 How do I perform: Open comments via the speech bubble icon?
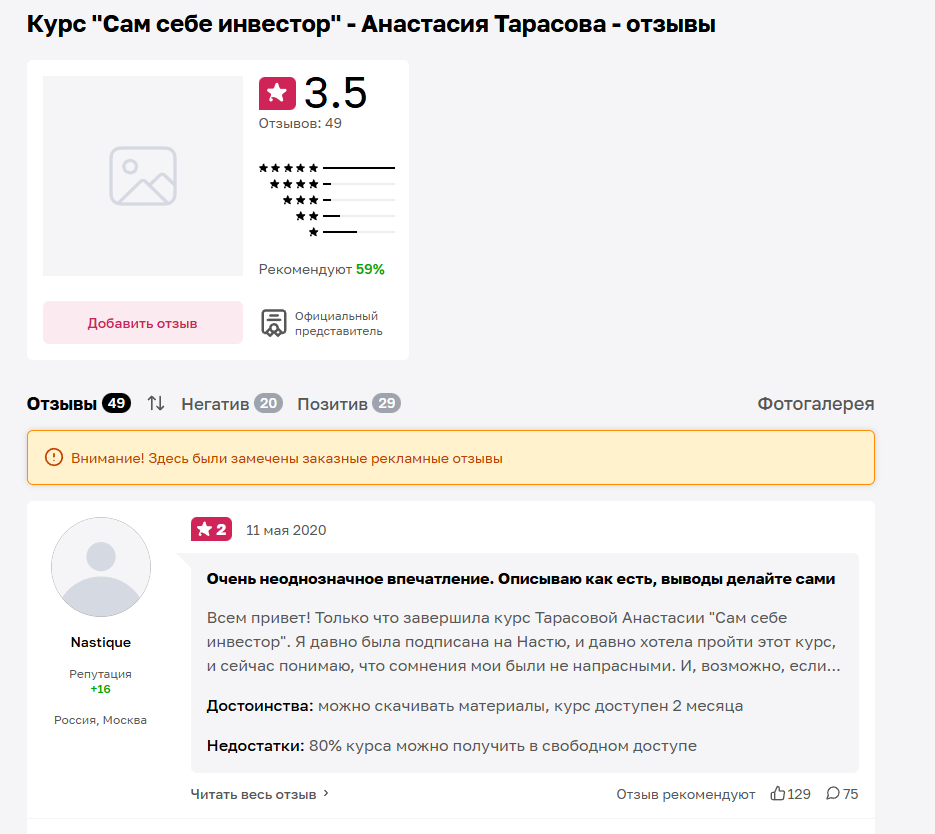coord(836,793)
